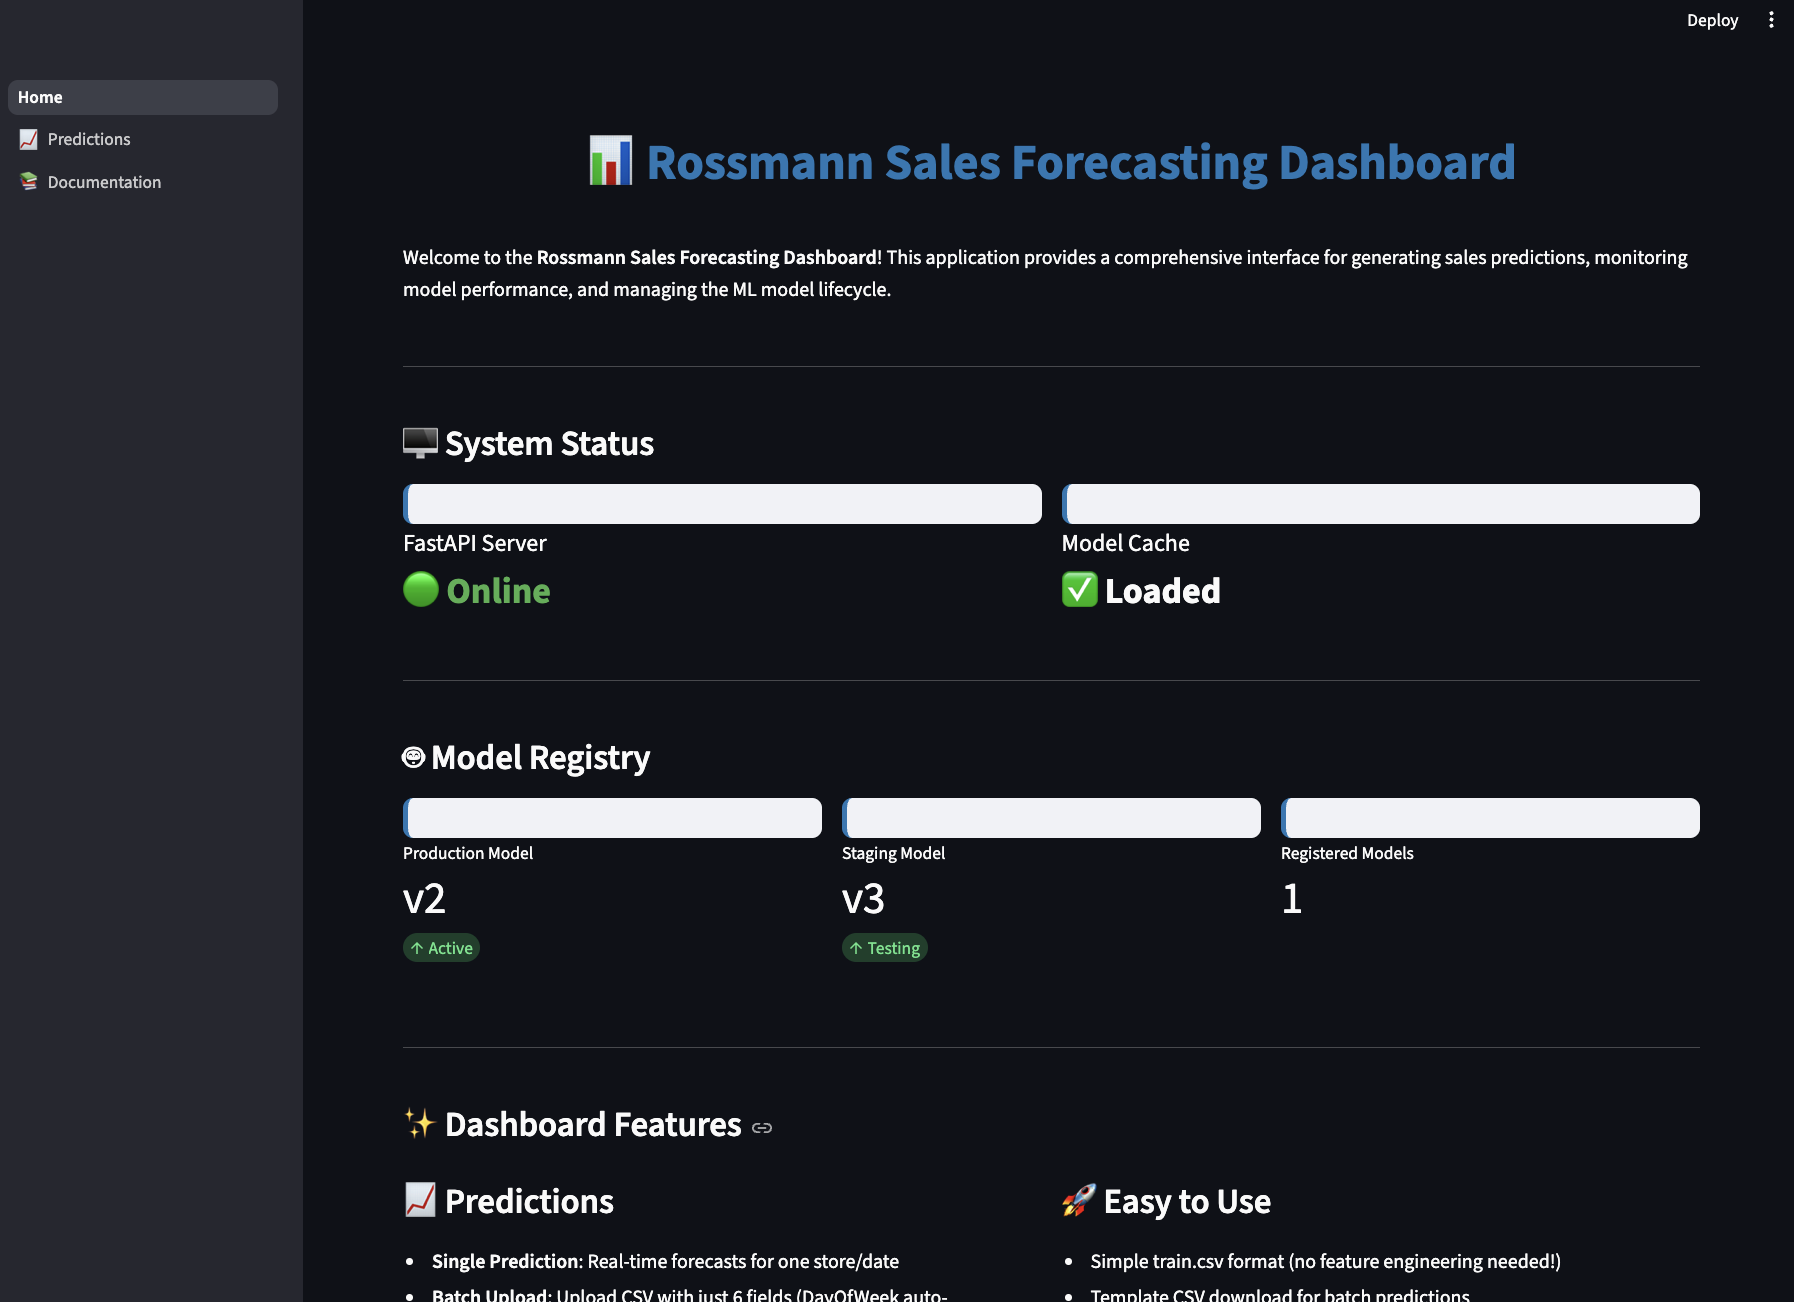This screenshot has width=1794, height=1302.
Task: Click the Loaded checkmark icon under Model Cache
Action: coord(1078,590)
